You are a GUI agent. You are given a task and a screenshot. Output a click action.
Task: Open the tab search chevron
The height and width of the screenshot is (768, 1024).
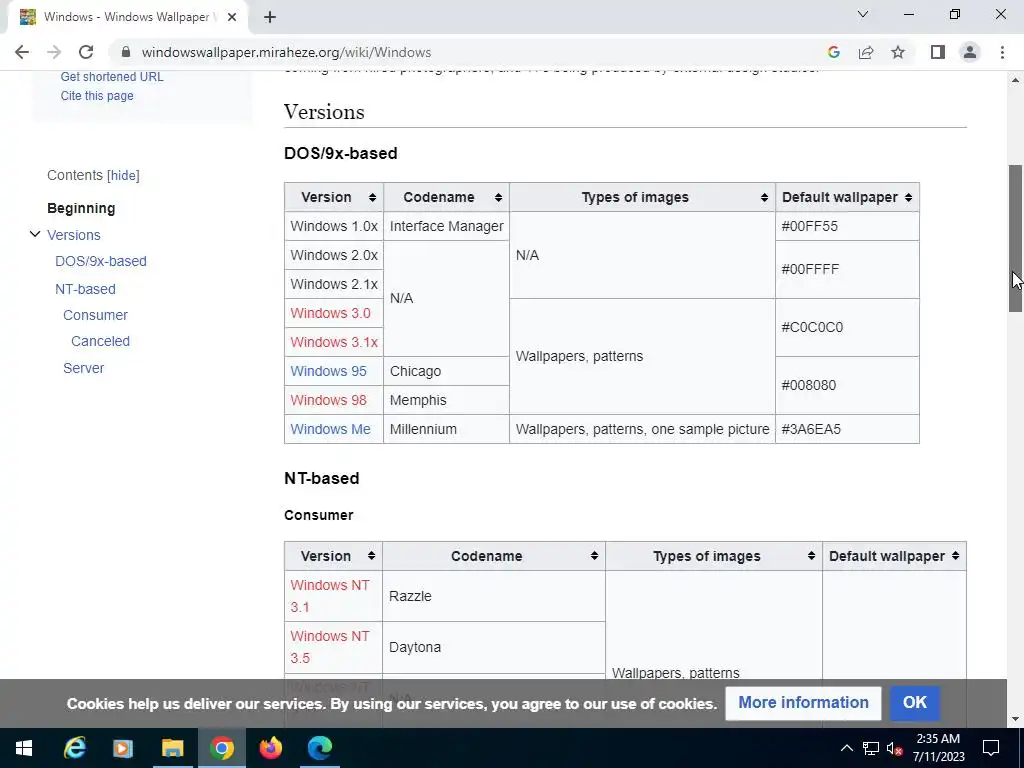click(863, 14)
